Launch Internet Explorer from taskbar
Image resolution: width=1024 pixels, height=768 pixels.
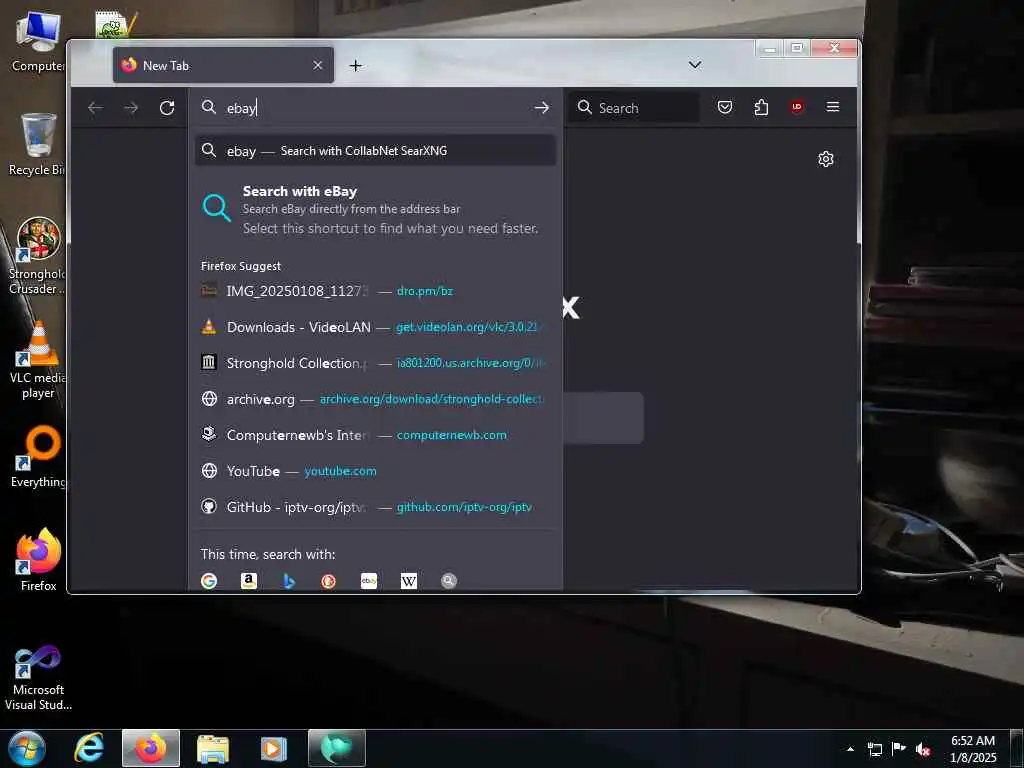89,748
